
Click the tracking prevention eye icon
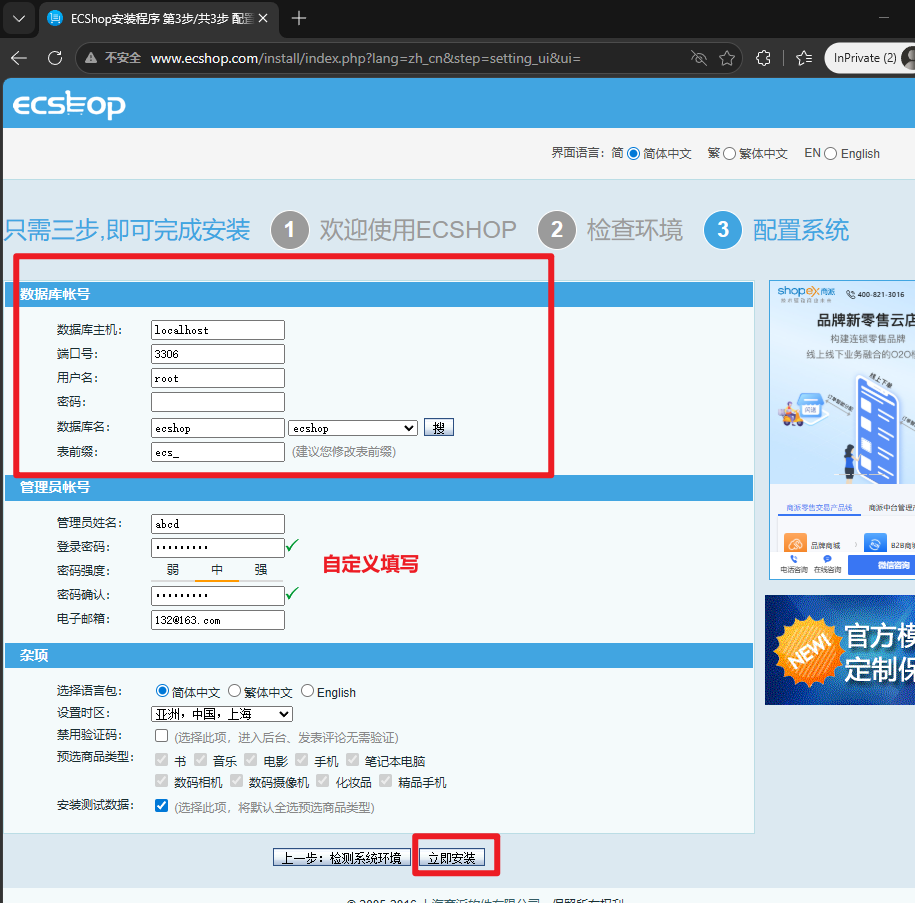(699, 58)
